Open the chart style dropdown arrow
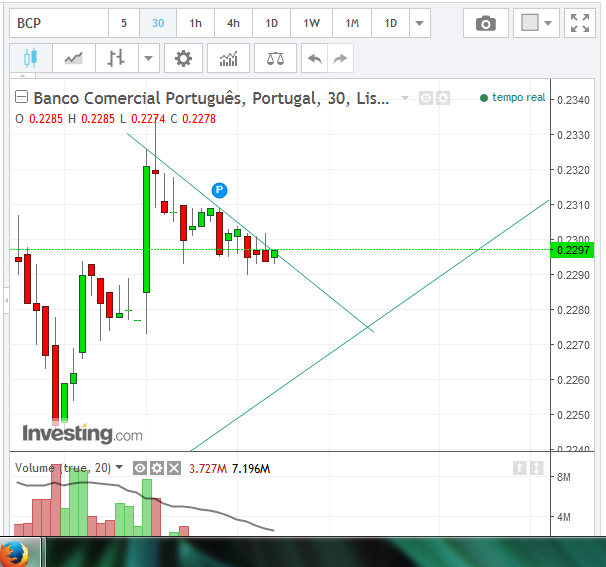Screen dimensions: 606x567 click(149, 58)
